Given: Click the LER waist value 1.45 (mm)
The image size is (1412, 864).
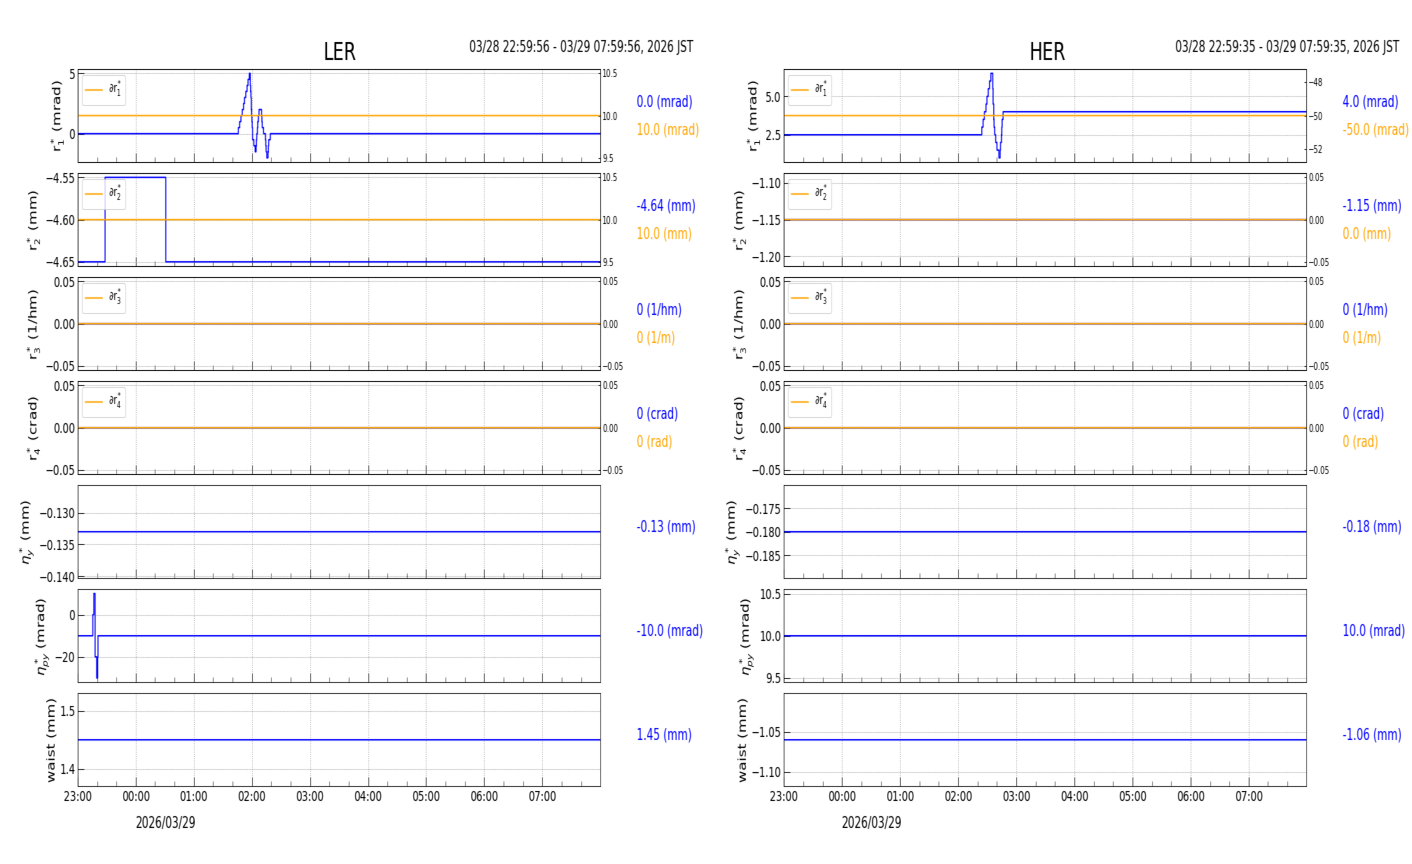Looking at the screenshot, I should [664, 735].
